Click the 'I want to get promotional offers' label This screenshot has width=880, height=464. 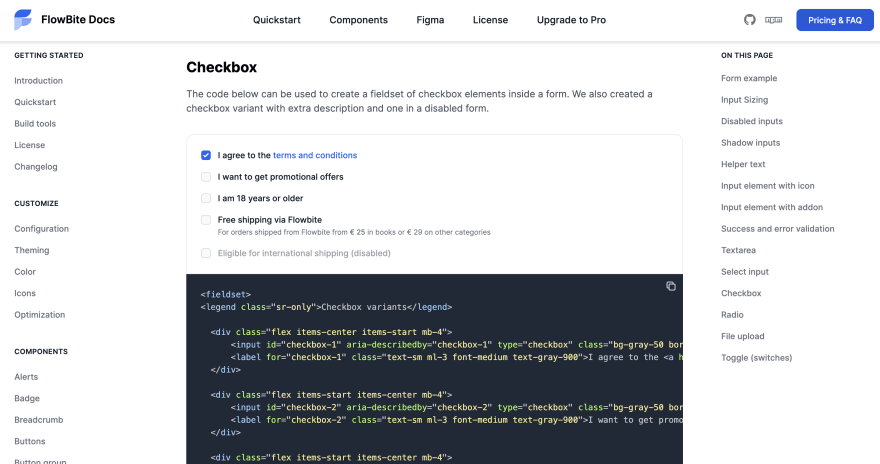click(x=281, y=177)
